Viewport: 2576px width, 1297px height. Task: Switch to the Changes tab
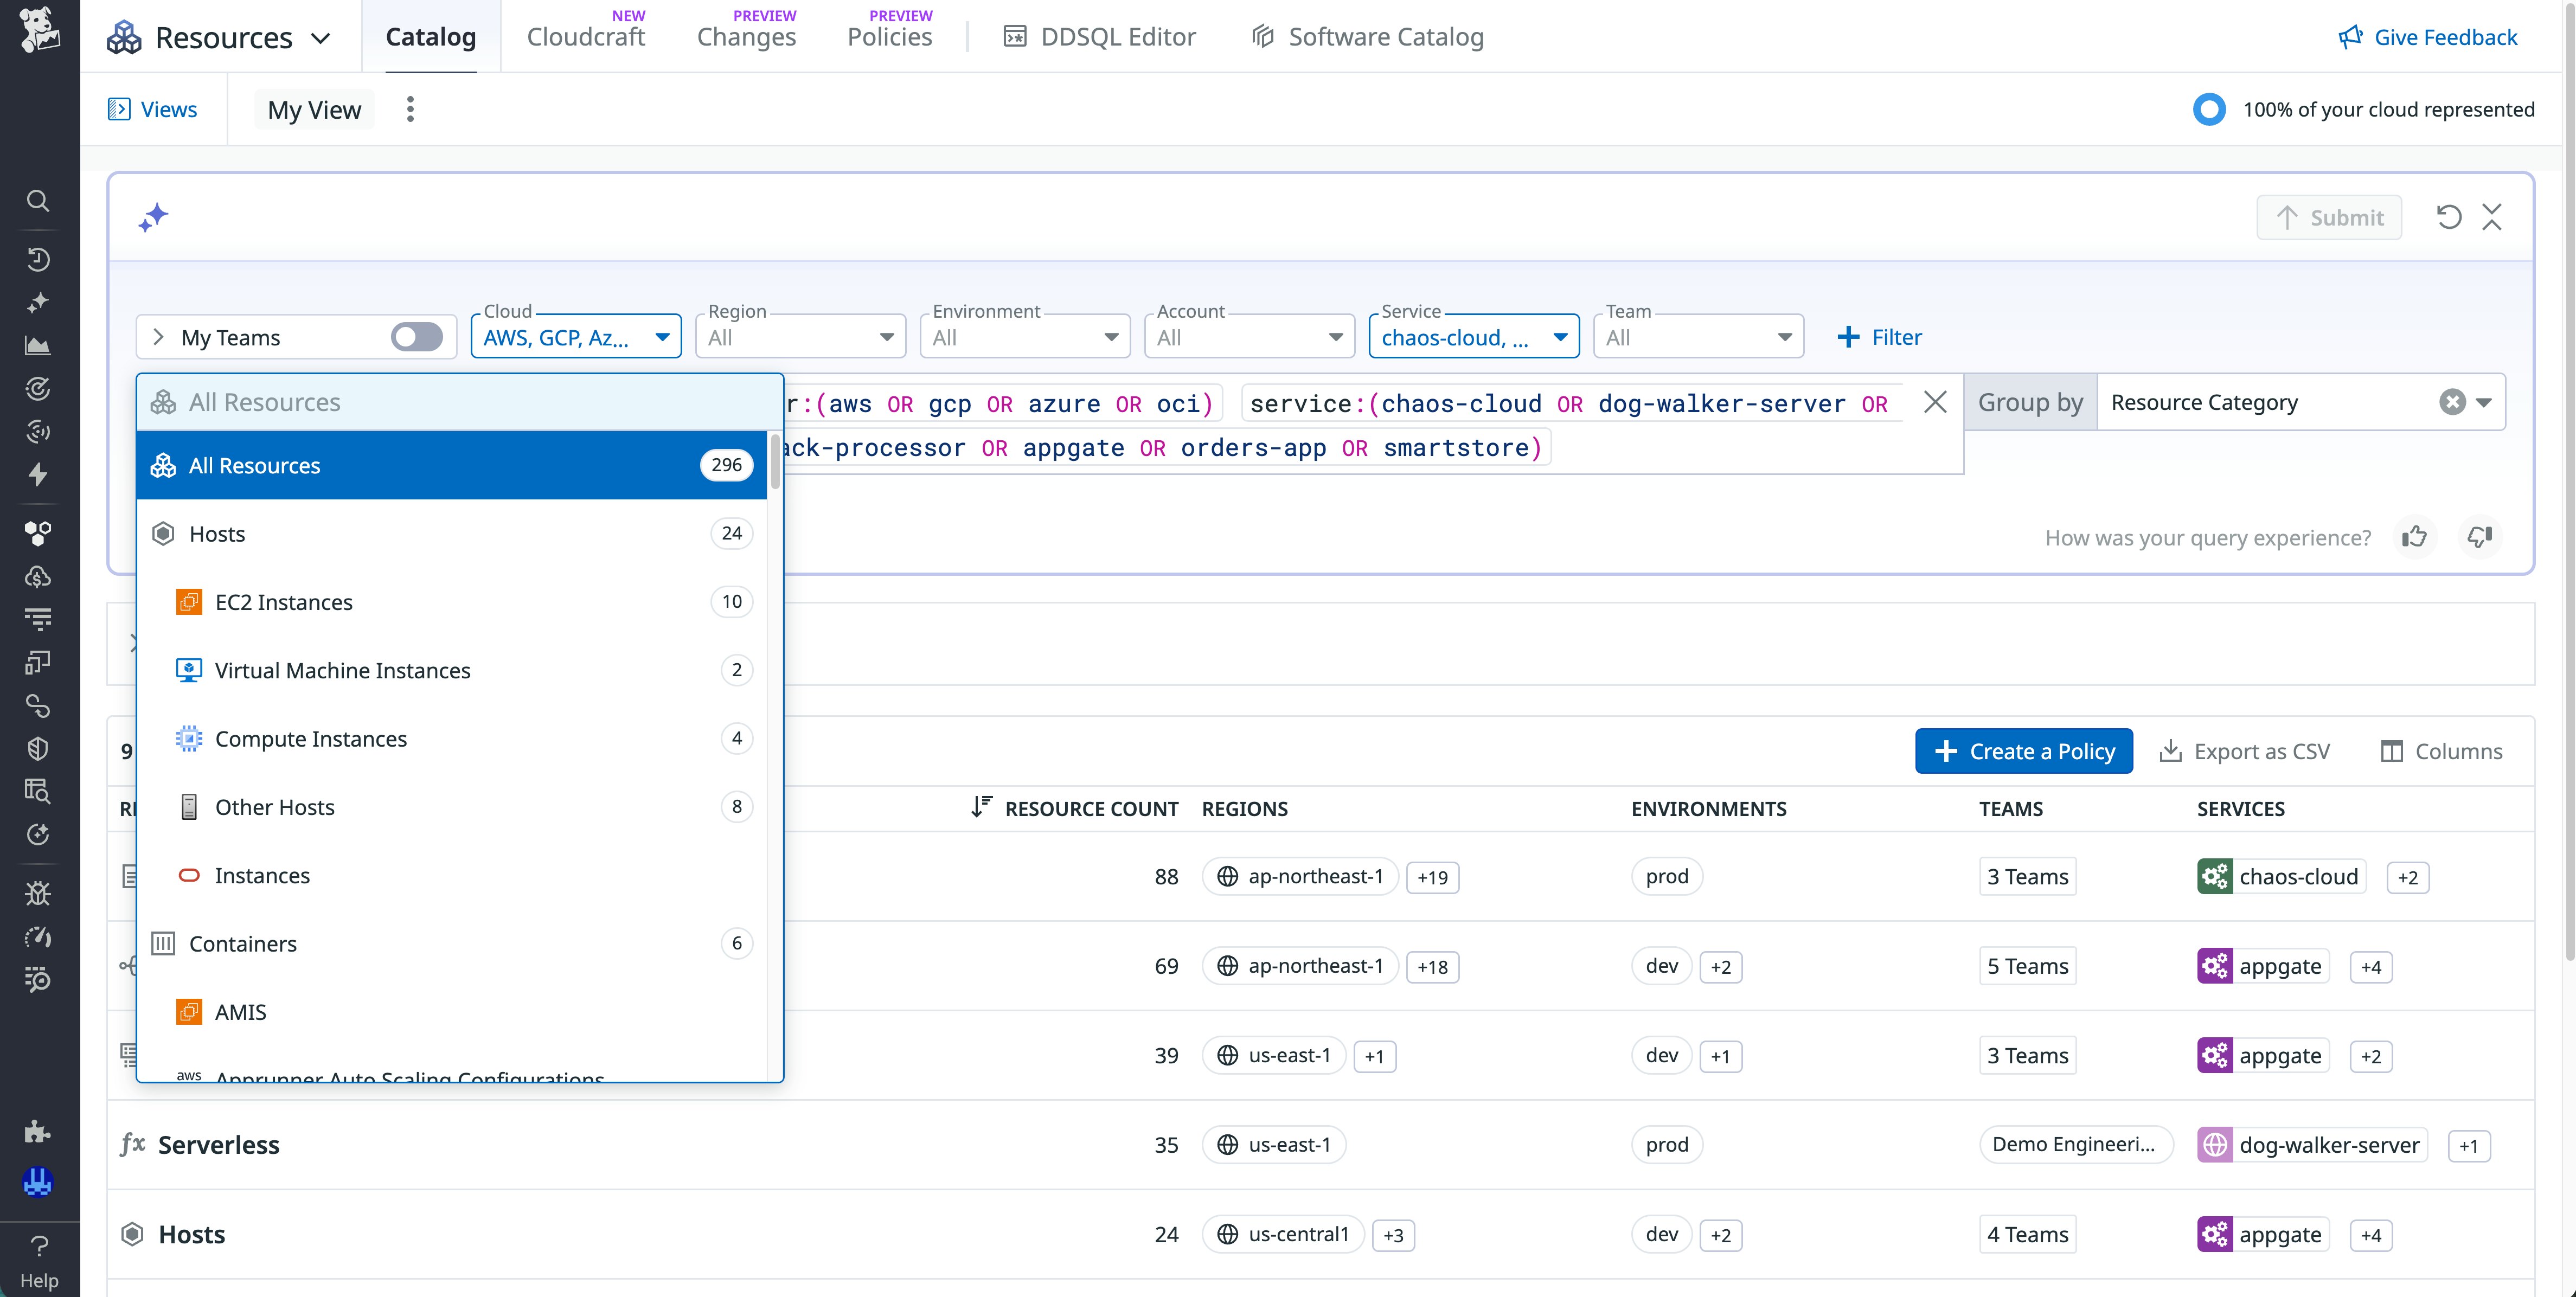coord(746,36)
